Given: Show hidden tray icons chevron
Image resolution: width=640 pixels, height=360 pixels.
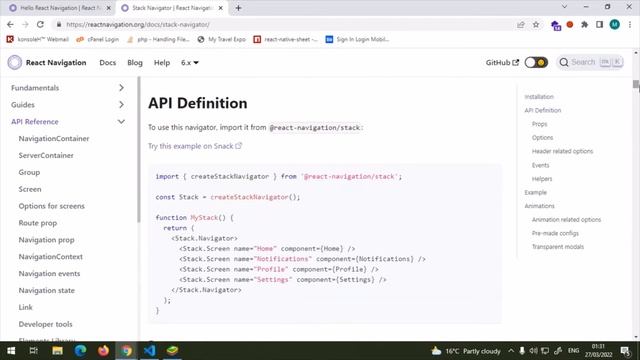Looking at the screenshot, I should click(511, 351).
